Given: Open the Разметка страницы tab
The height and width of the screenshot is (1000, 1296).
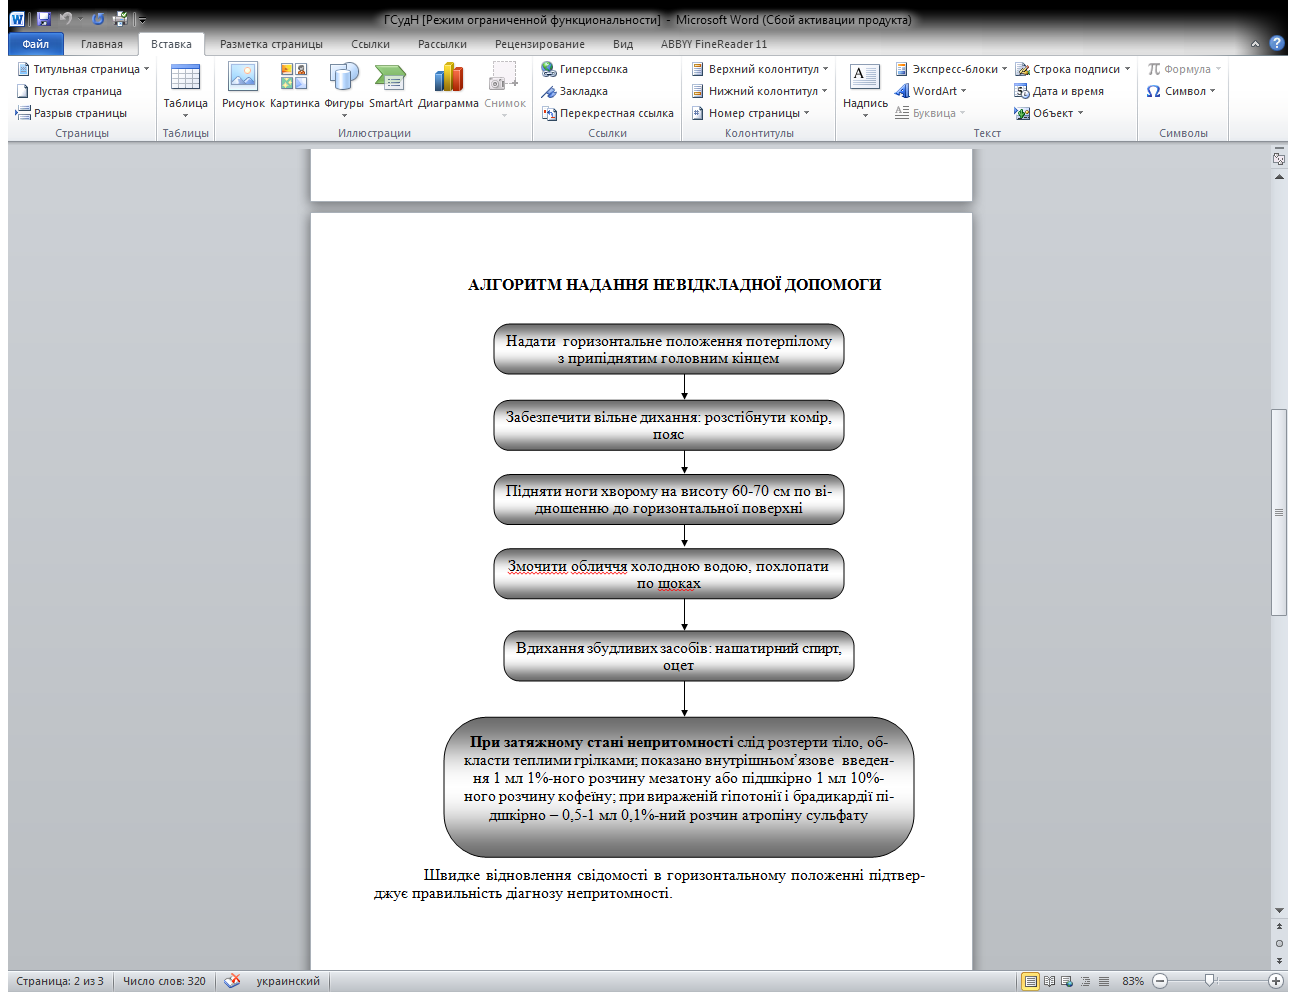Looking at the screenshot, I should click(x=271, y=44).
